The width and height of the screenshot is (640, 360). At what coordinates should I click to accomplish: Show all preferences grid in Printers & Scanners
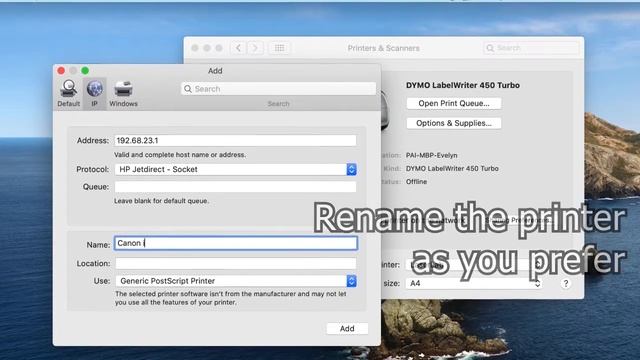(x=279, y=48)
